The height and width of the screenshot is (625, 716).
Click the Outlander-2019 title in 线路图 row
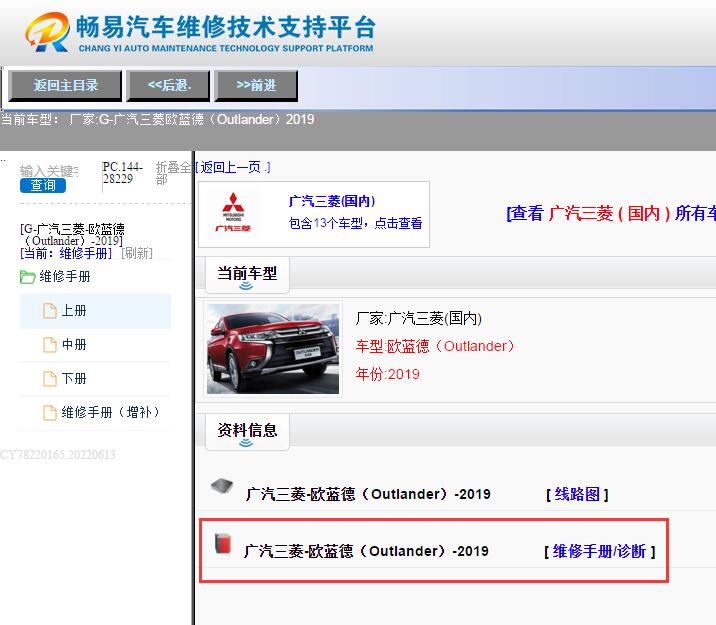coord(368,494)
